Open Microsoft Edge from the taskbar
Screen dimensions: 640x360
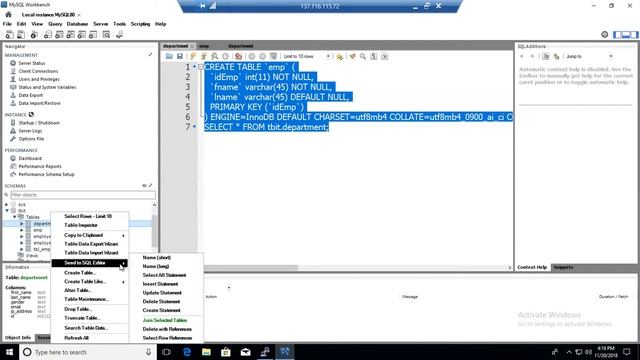pos(187,352)
